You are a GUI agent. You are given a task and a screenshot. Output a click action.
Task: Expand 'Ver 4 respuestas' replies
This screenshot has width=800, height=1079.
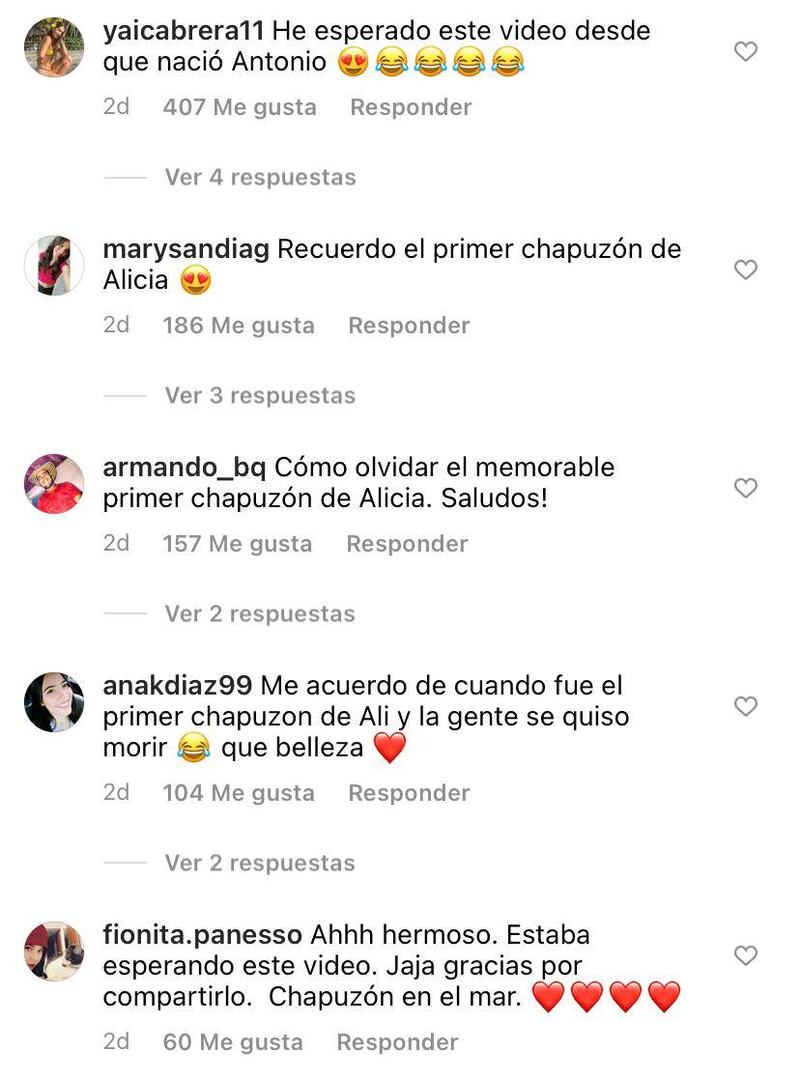(x=260, y=177)
